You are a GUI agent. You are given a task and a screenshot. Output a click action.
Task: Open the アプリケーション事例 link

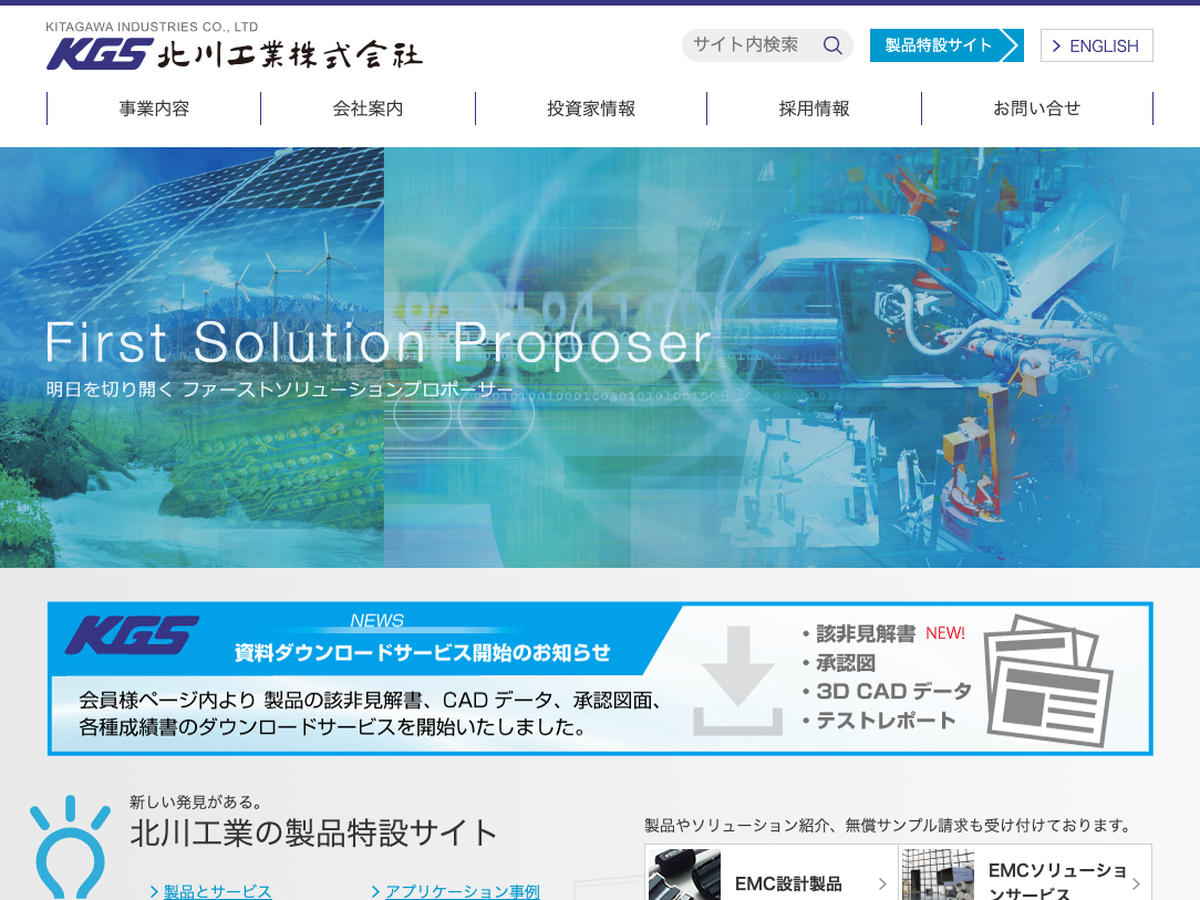click(462, 891)
